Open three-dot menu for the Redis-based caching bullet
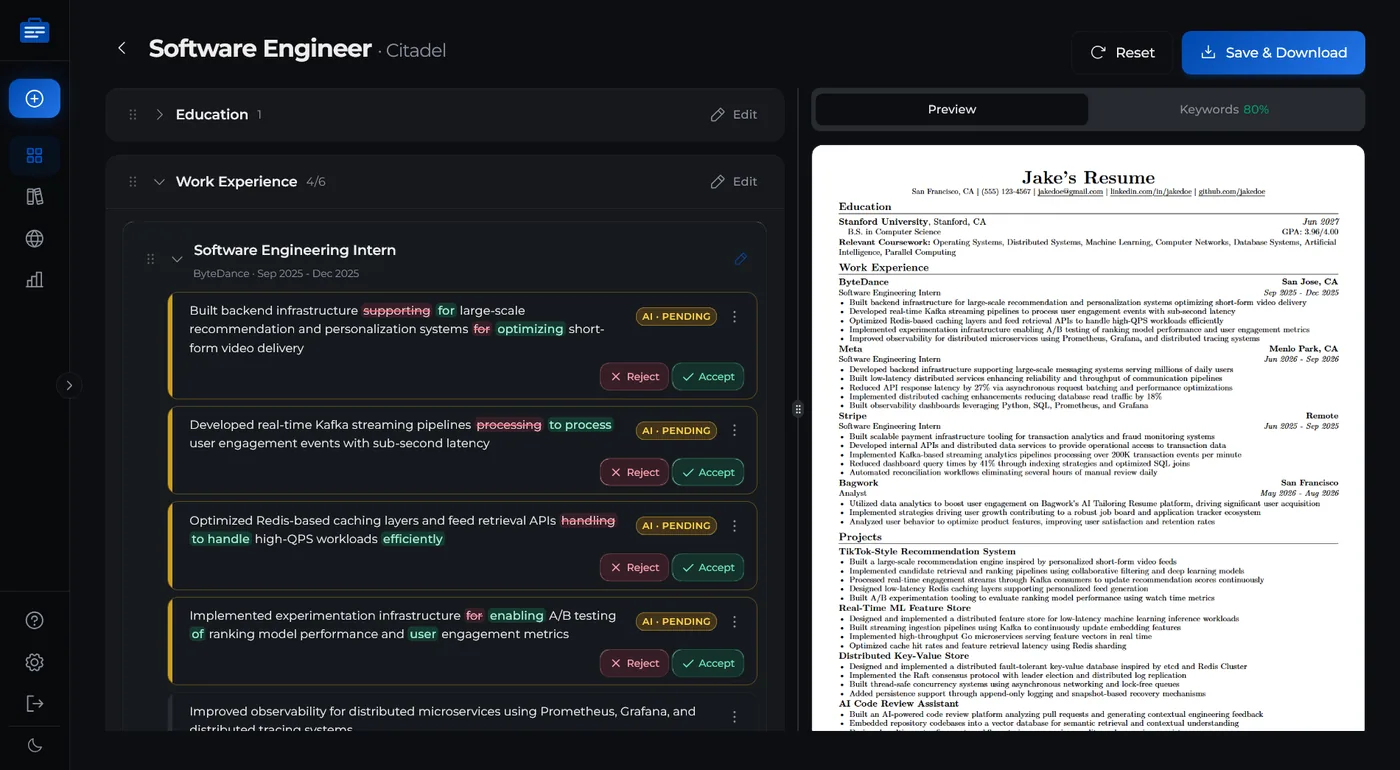Image resolution: width=1400 pixels, height=770 pixels. 734,526
